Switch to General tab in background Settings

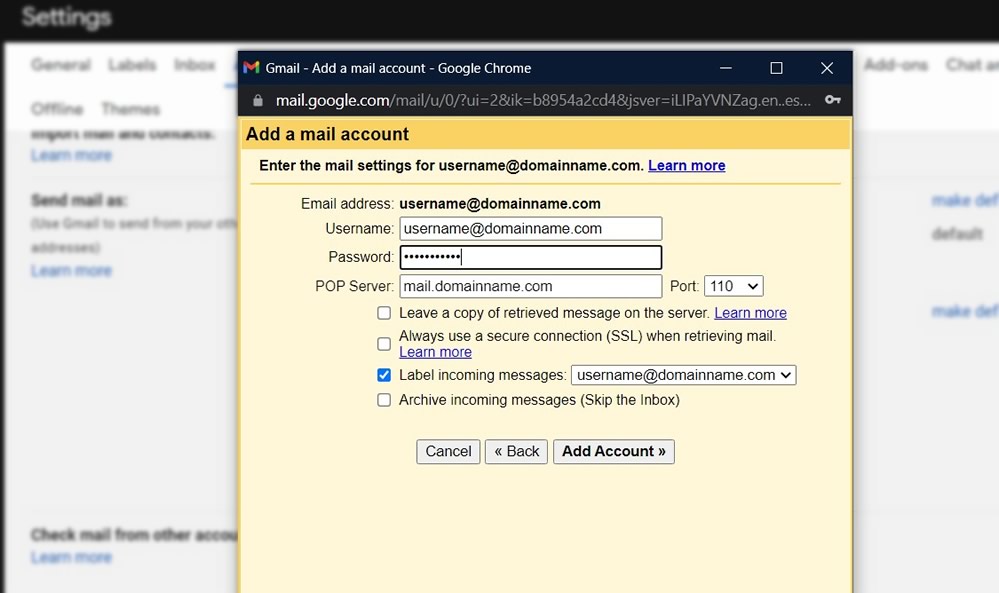(61, 64)
